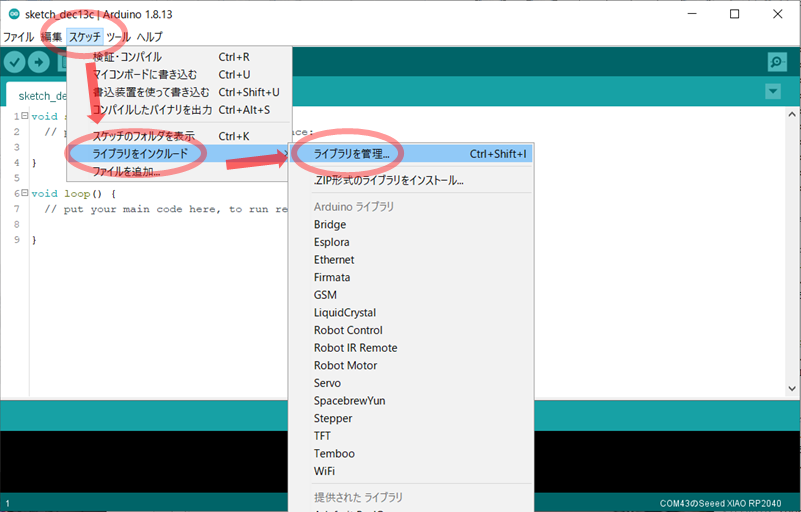Screen dimensions: 801x512
Task: Open the 編集 menu
Action: click(x=51, y=37)
